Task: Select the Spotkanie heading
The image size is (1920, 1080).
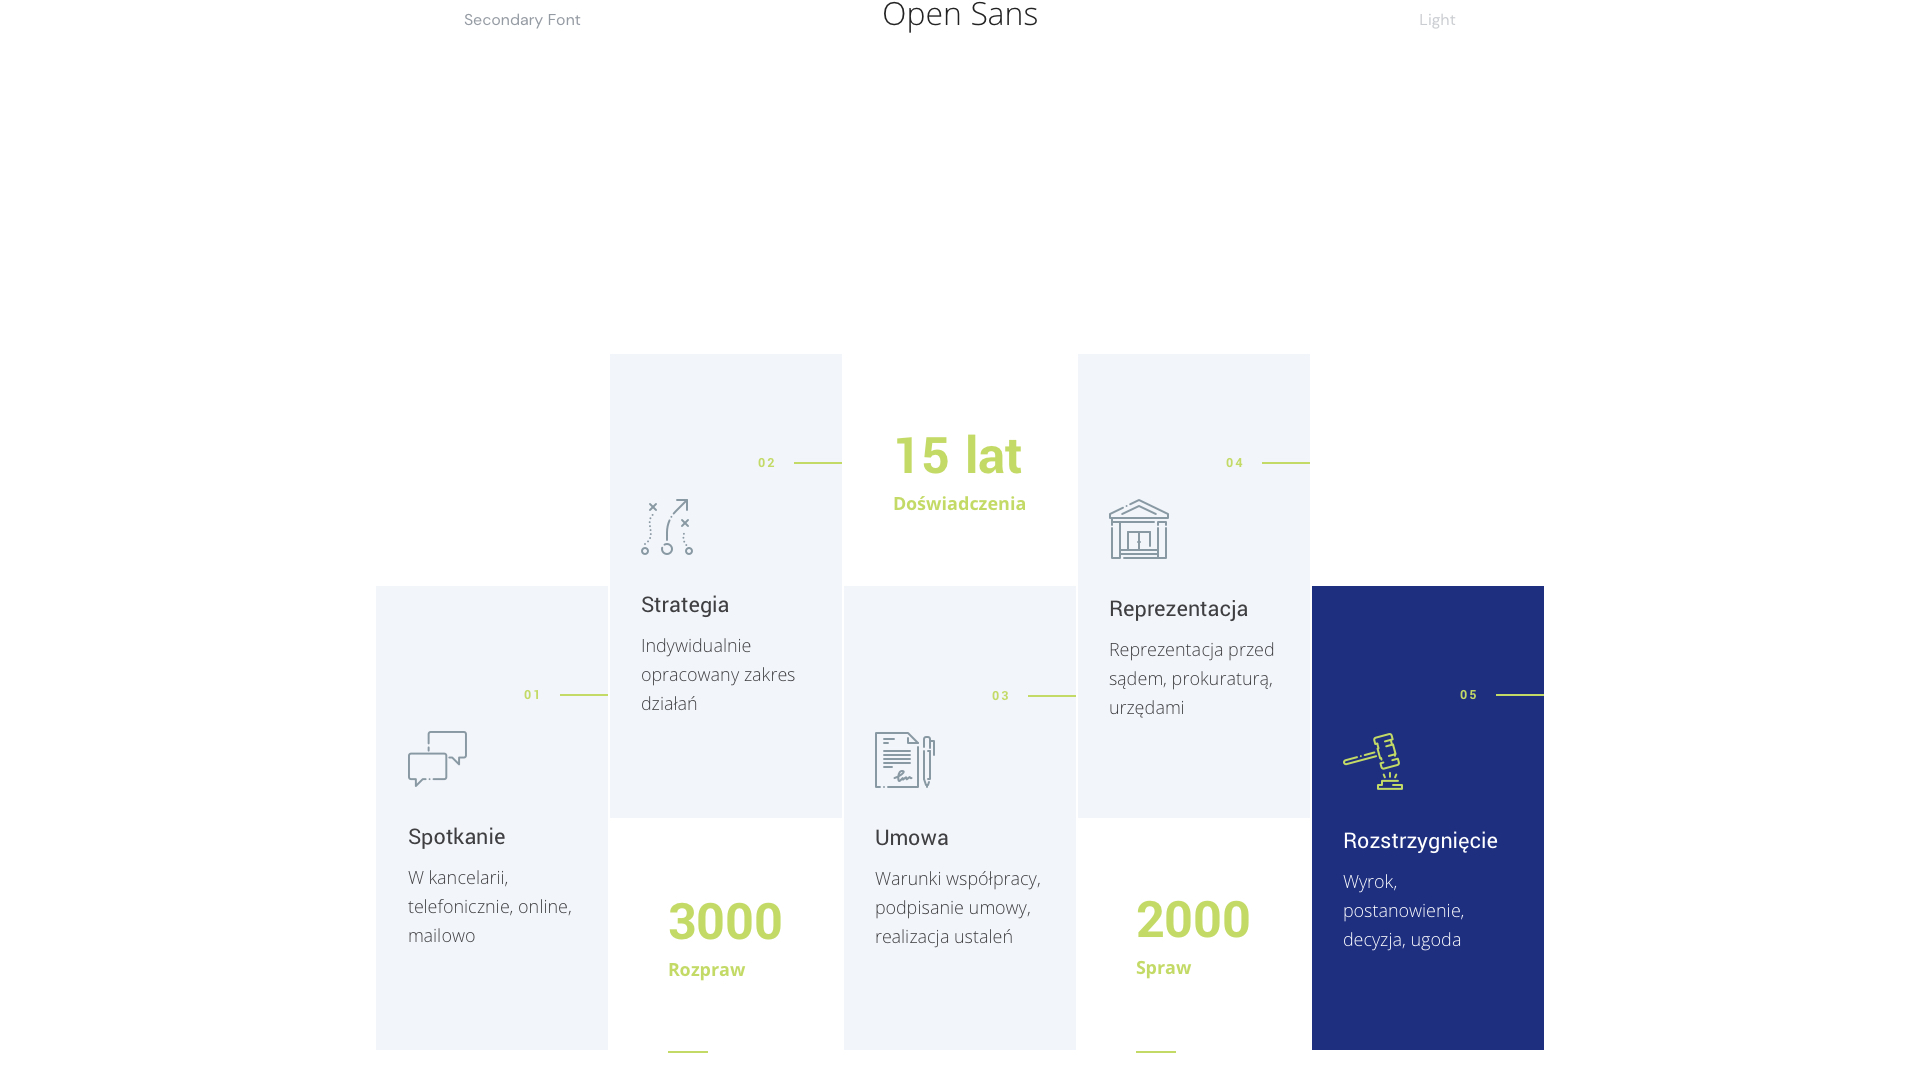Action: point(456,836)
